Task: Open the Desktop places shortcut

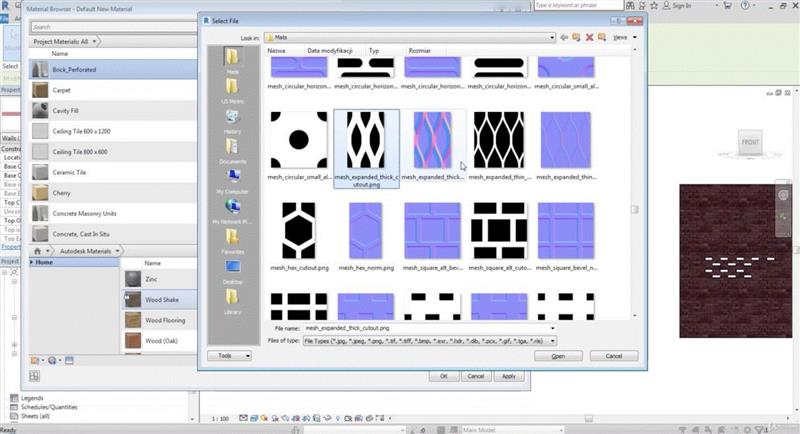Action: (232, 271)
